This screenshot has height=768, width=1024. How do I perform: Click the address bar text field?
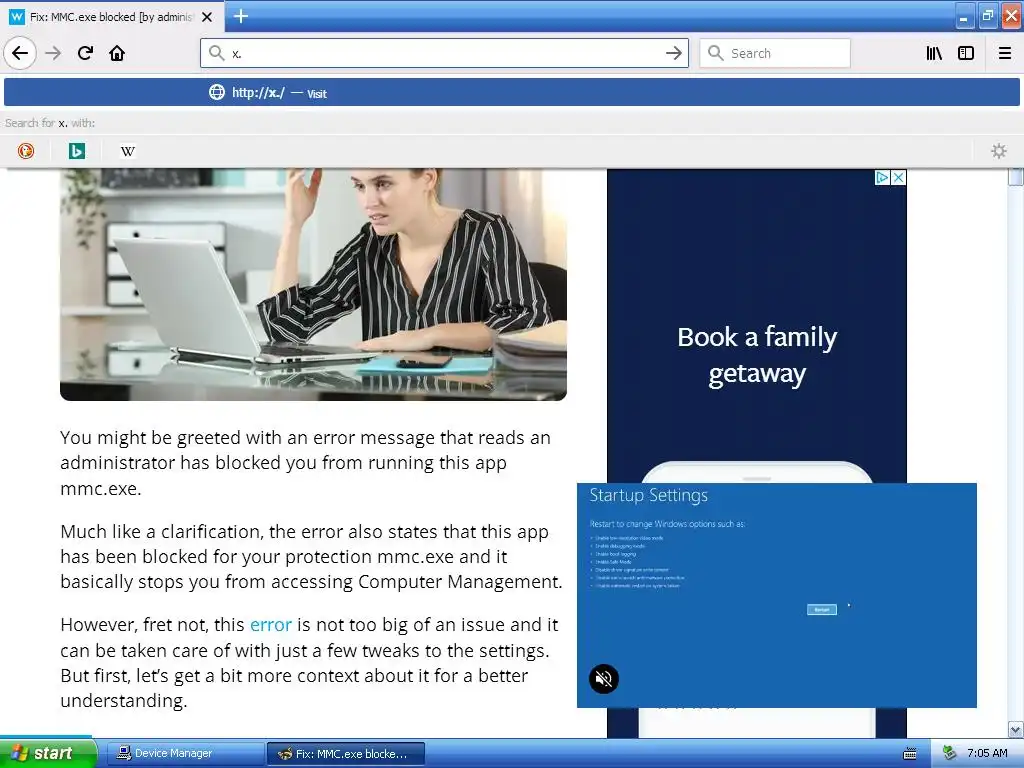click(x=444, y=53)
